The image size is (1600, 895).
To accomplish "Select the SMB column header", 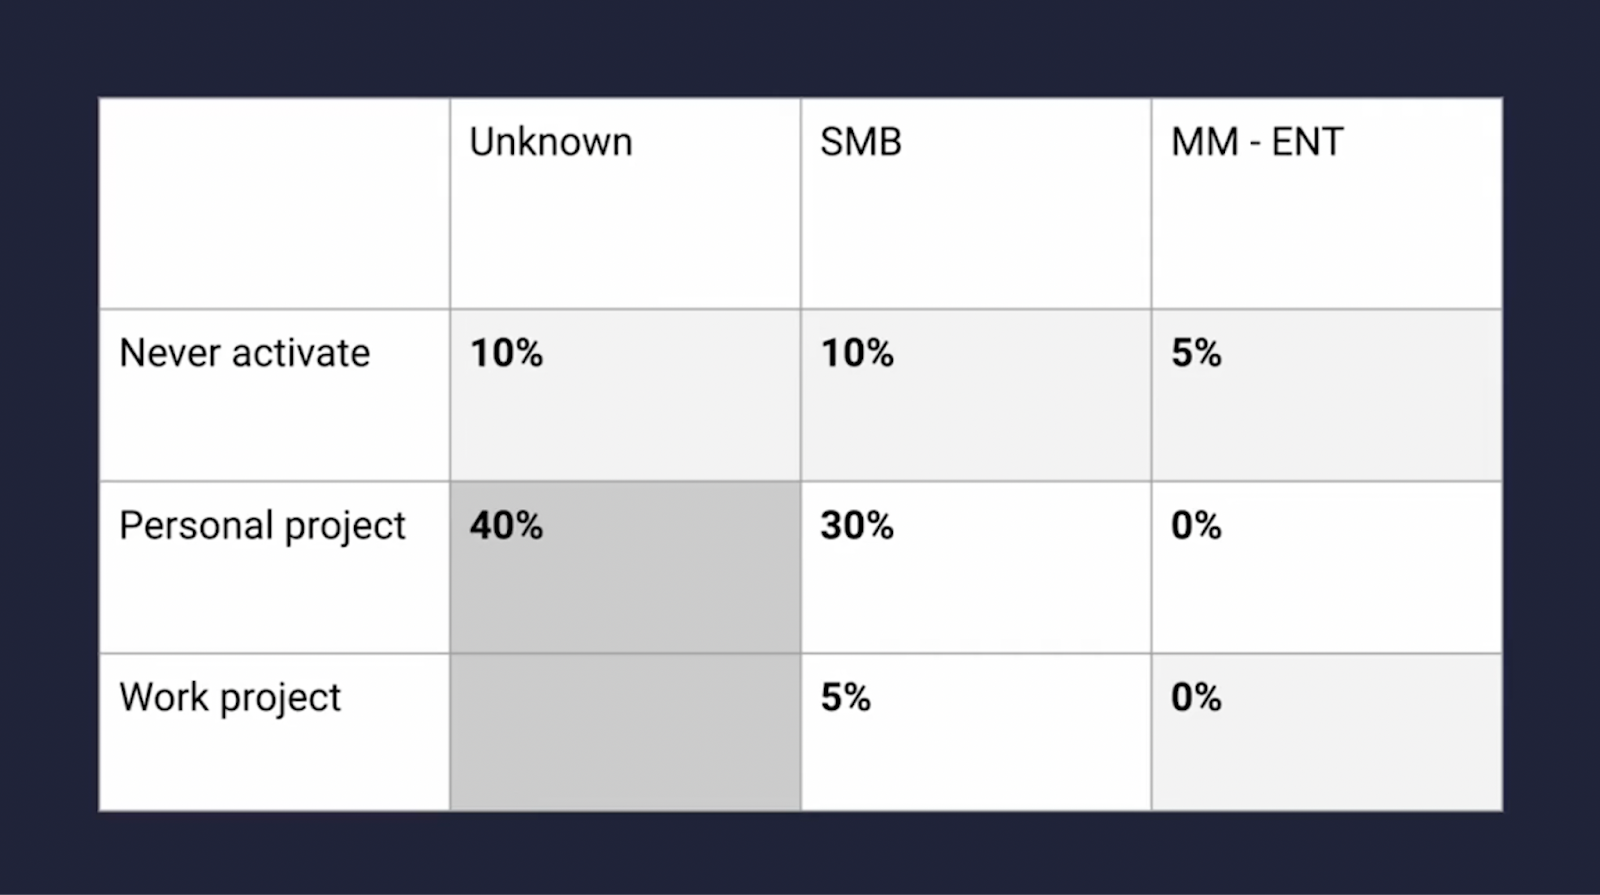I will tap(861, 143).
